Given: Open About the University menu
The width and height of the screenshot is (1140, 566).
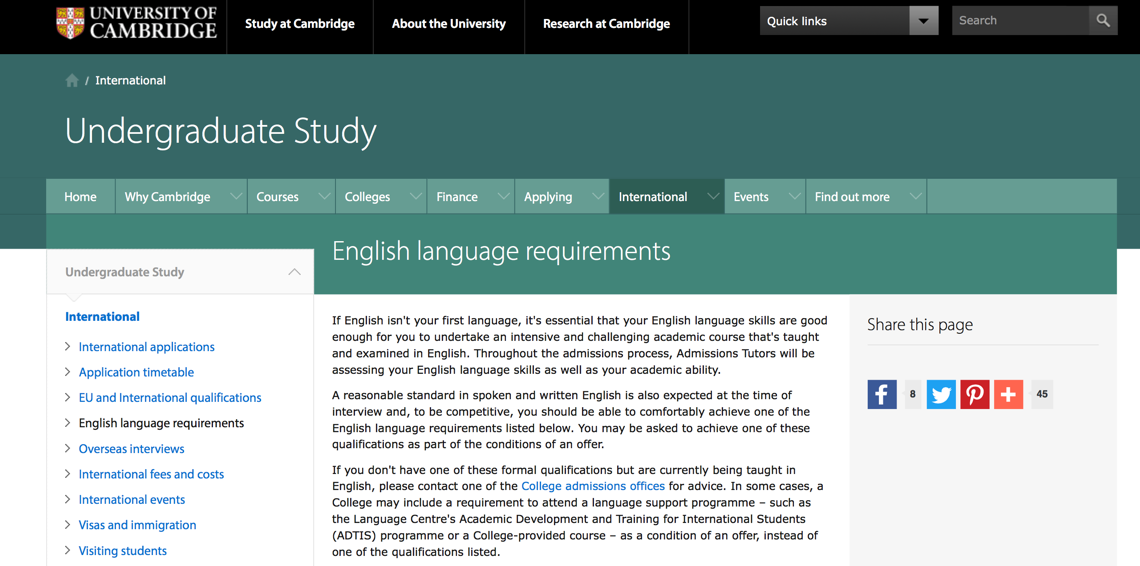Looking at the screenshot, I should click(449, 24).
